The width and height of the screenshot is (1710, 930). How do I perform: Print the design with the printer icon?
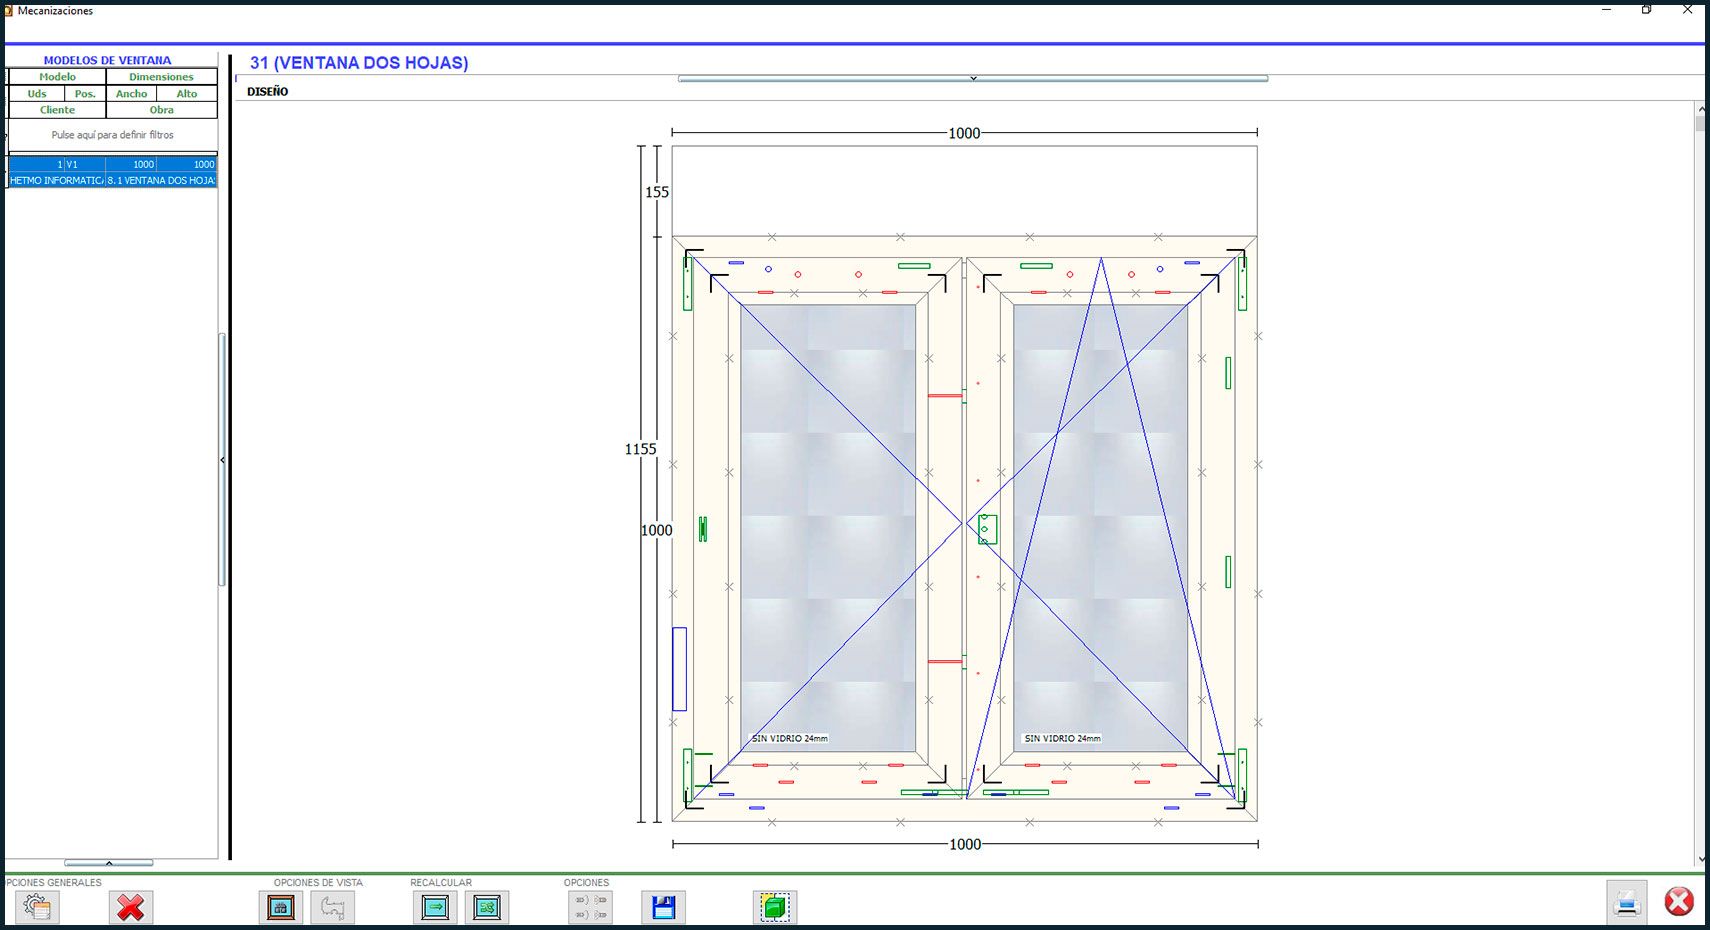click(x=1626, y=903)
